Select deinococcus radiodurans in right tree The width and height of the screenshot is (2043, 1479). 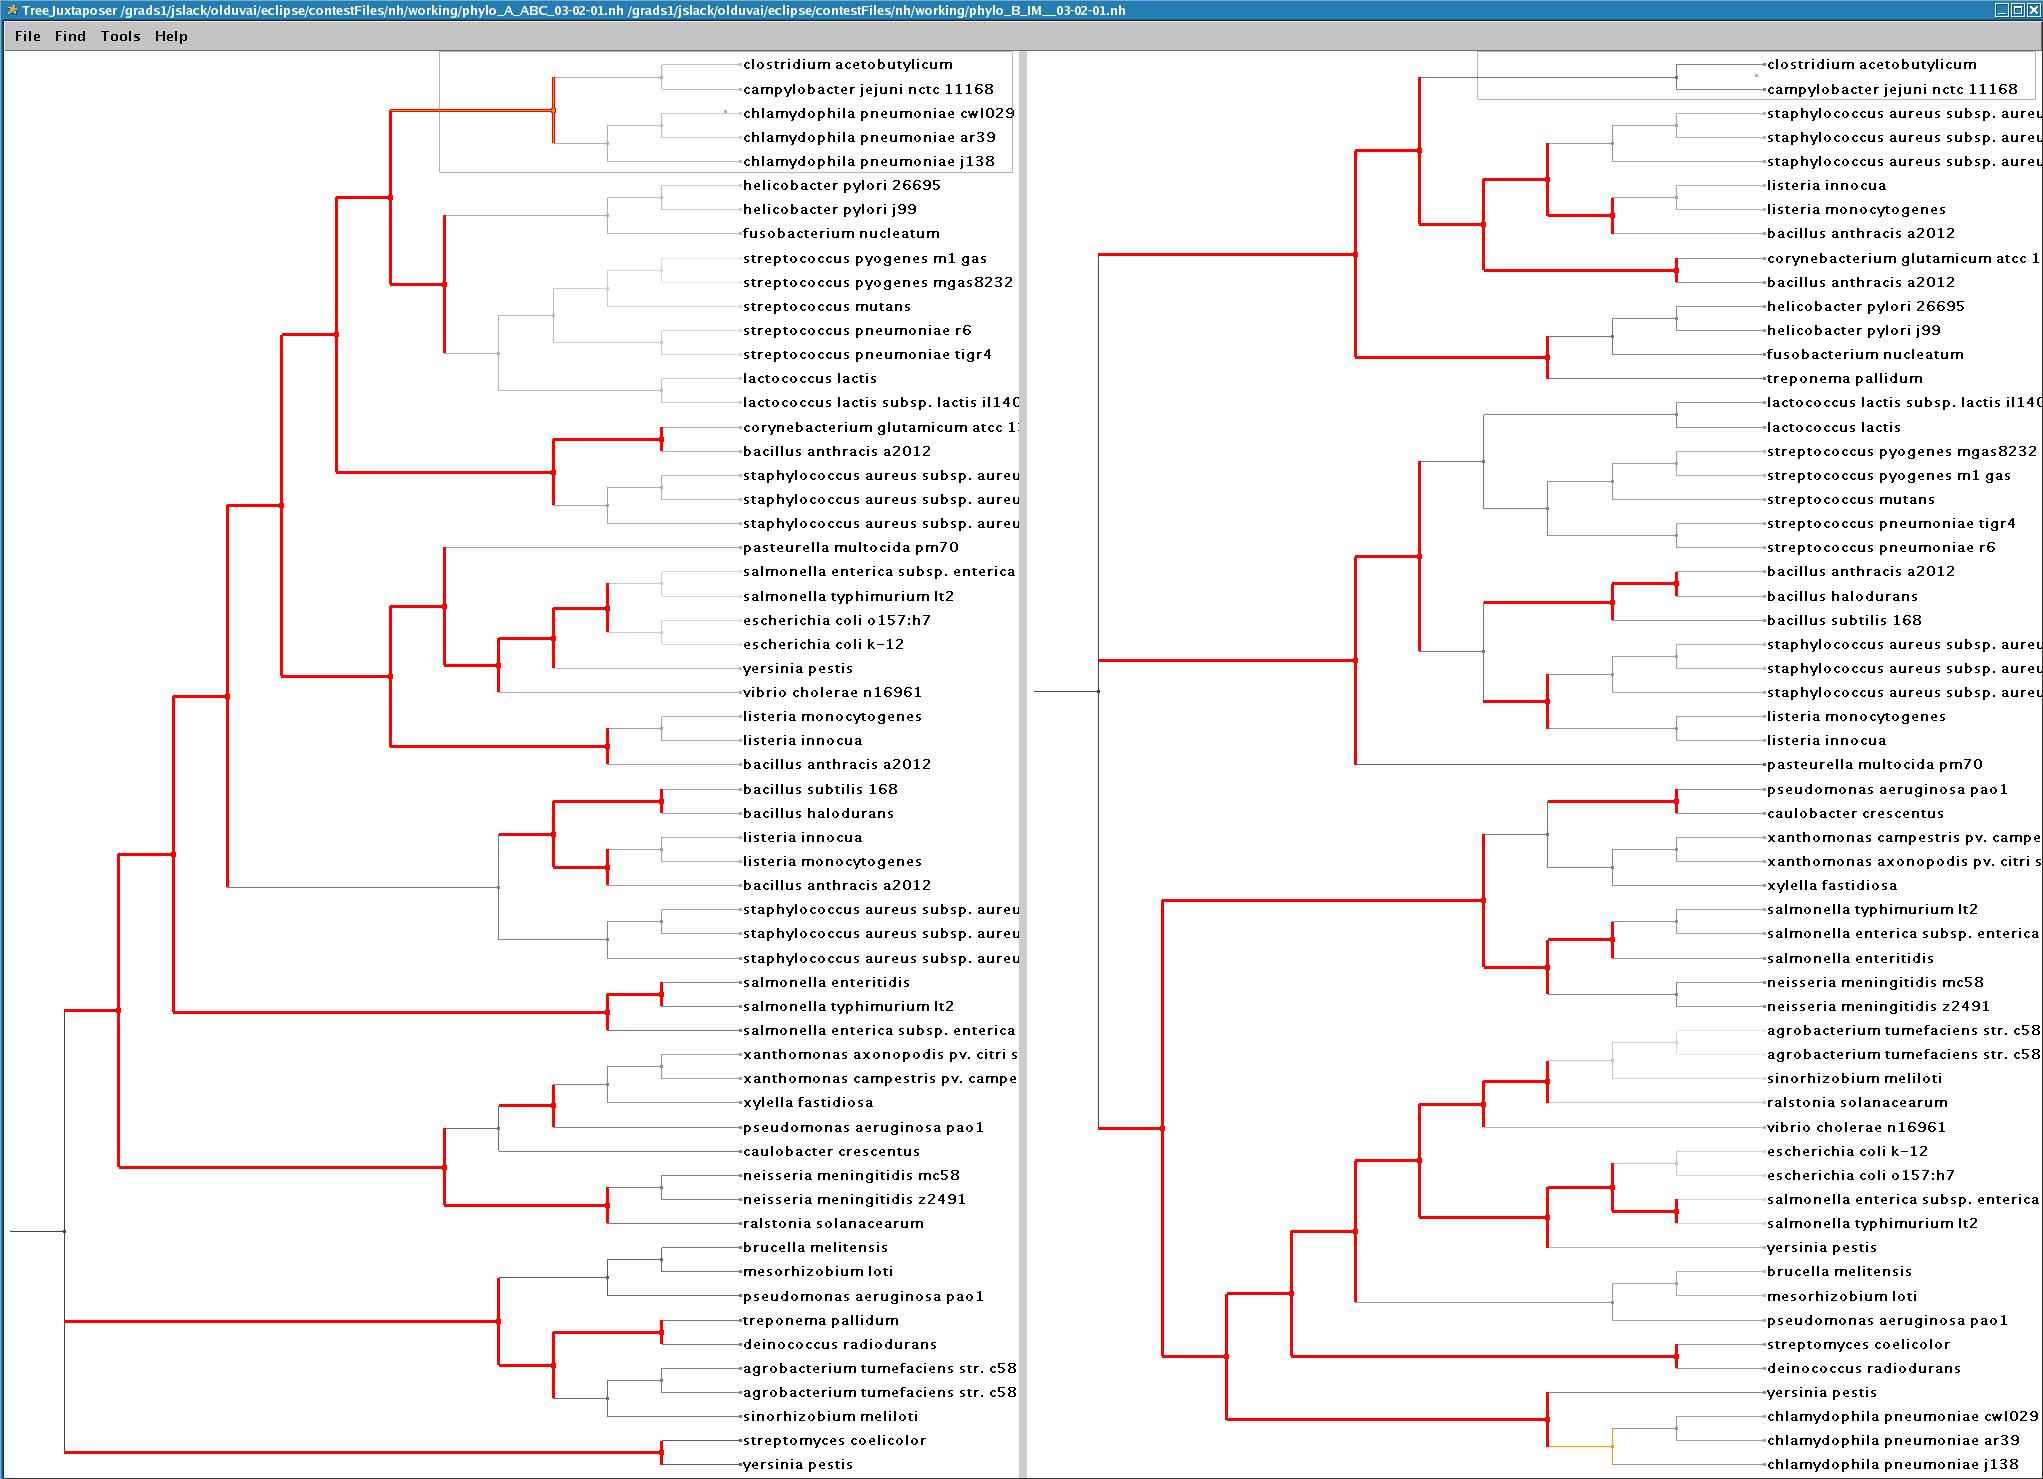tap(1863, 1368)
